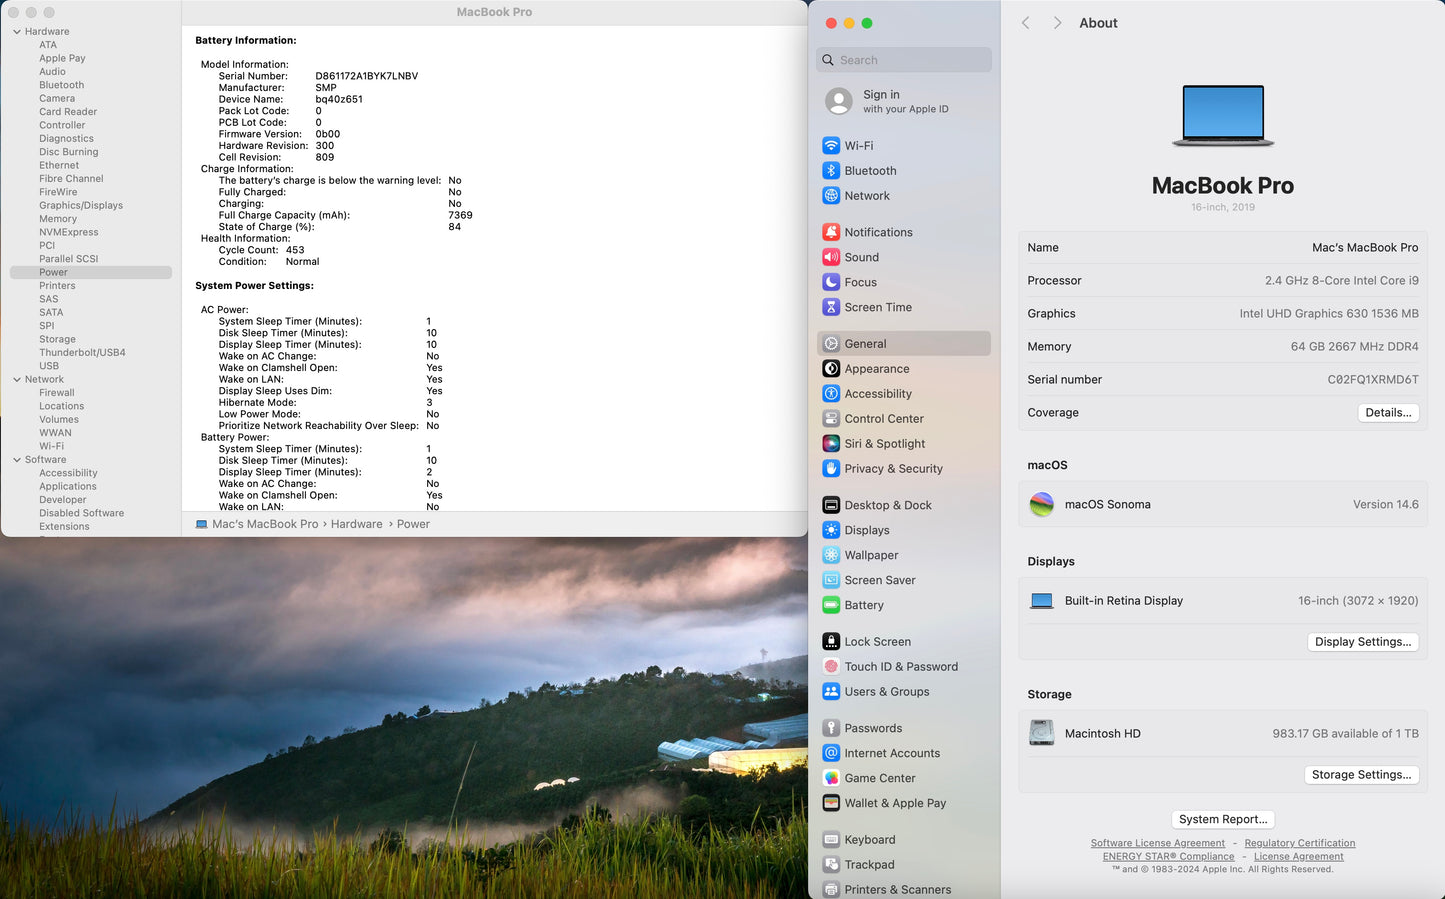Click the Search field in System Settings
The height and width of the screenshot is (899, 1445).
(904, 60)
